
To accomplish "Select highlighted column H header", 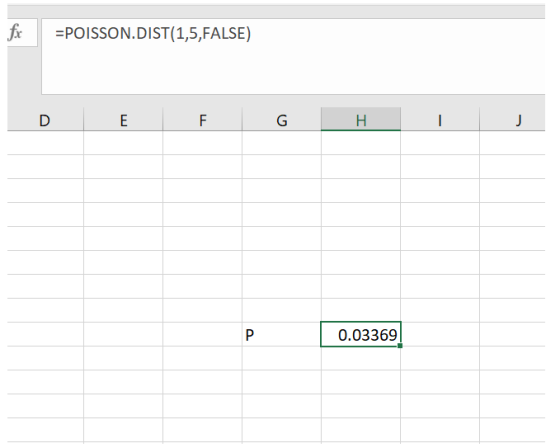I will click(361, 120).
